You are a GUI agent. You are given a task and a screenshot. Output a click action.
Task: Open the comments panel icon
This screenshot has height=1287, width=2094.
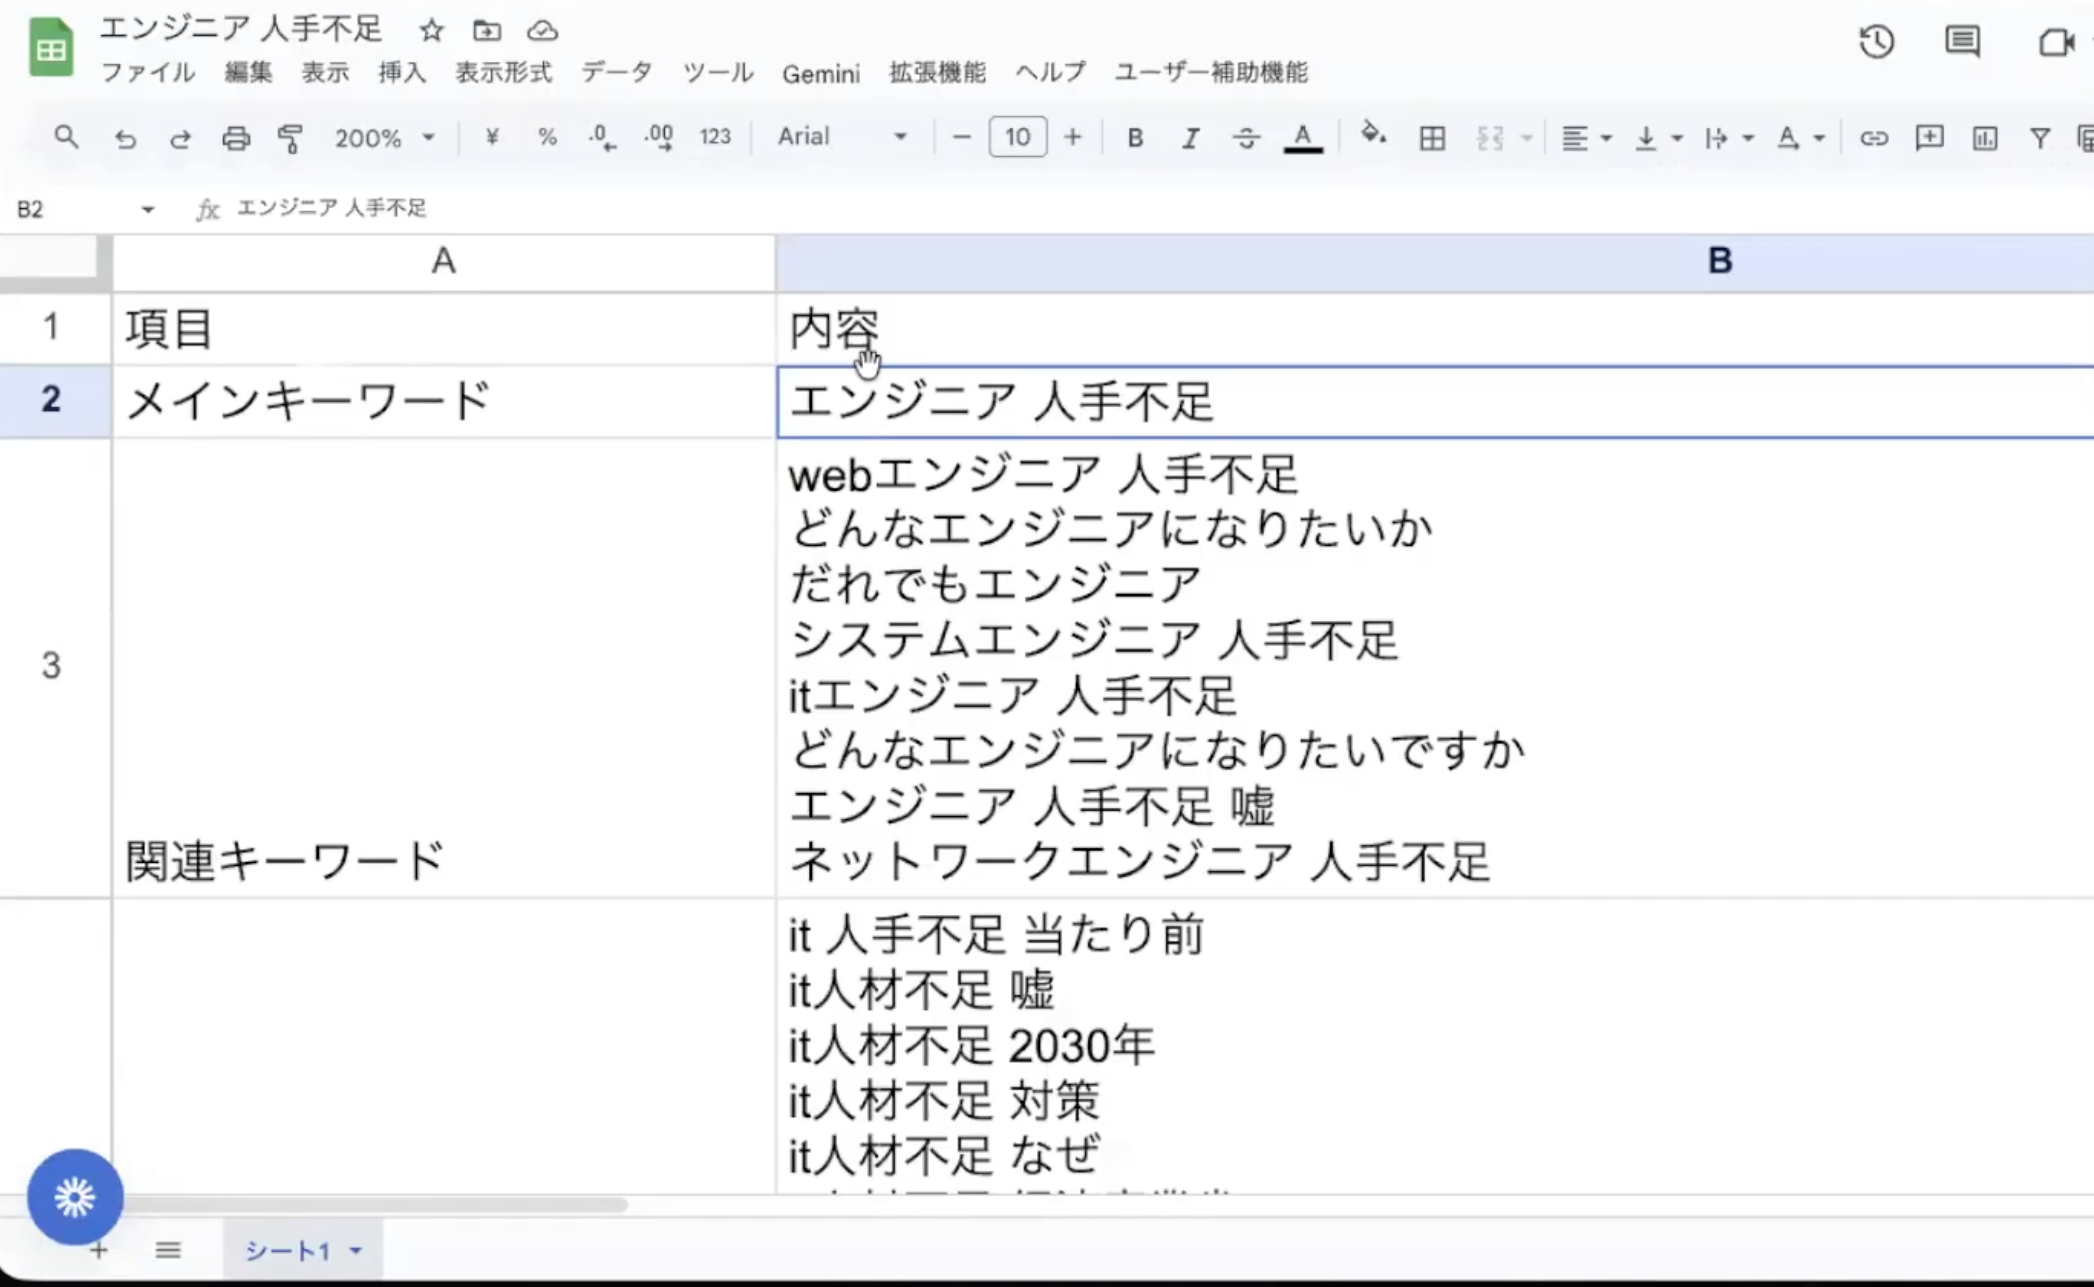pyautogui.click(x=1962, y=42)
